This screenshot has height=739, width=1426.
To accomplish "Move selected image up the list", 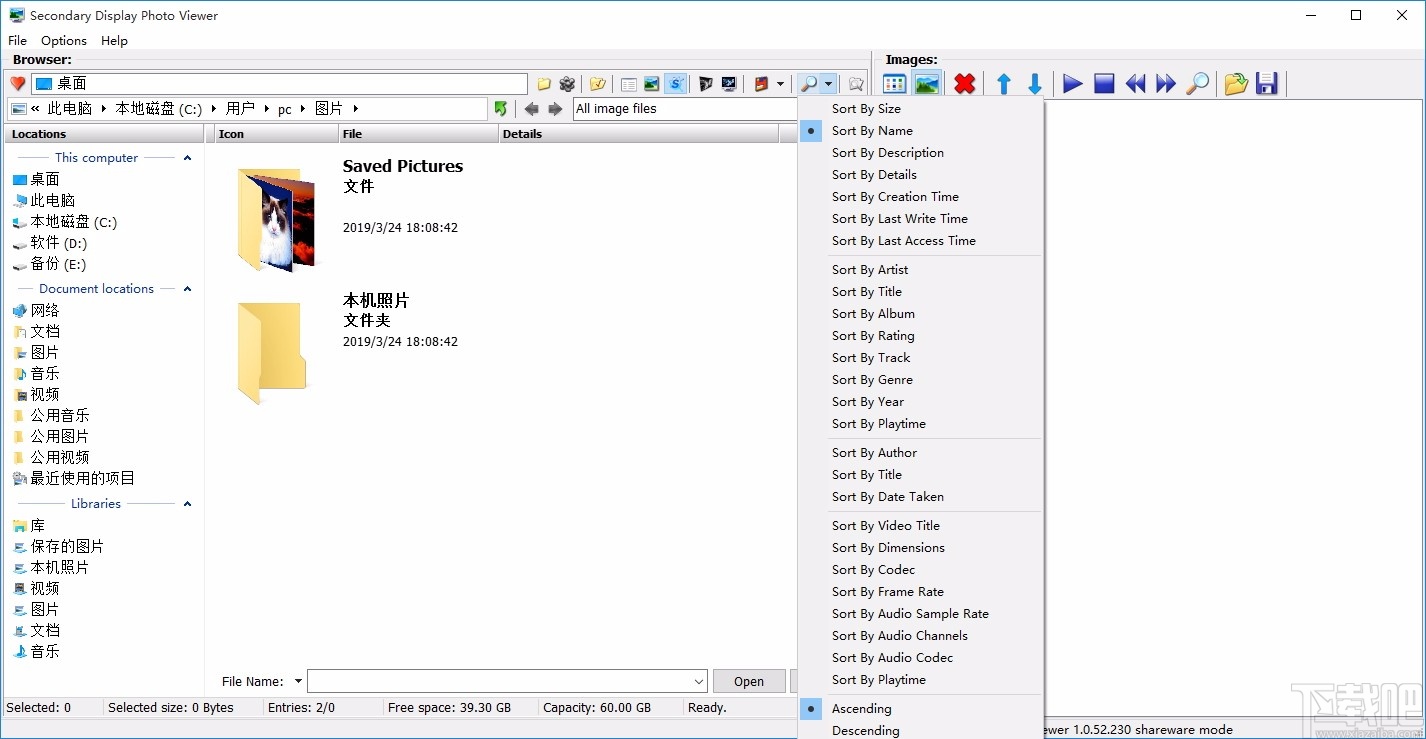I will point(1003,84).
